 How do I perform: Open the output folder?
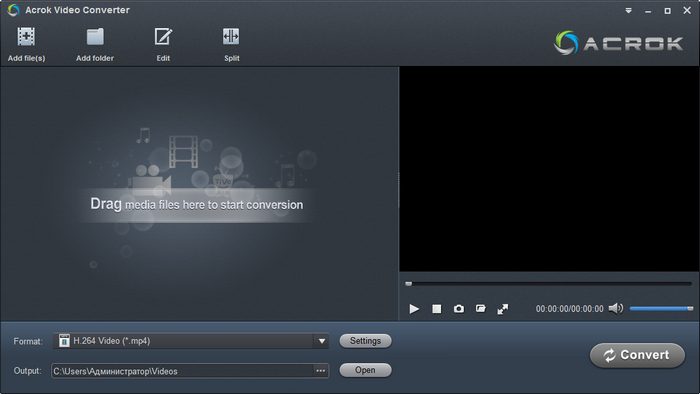365,370
